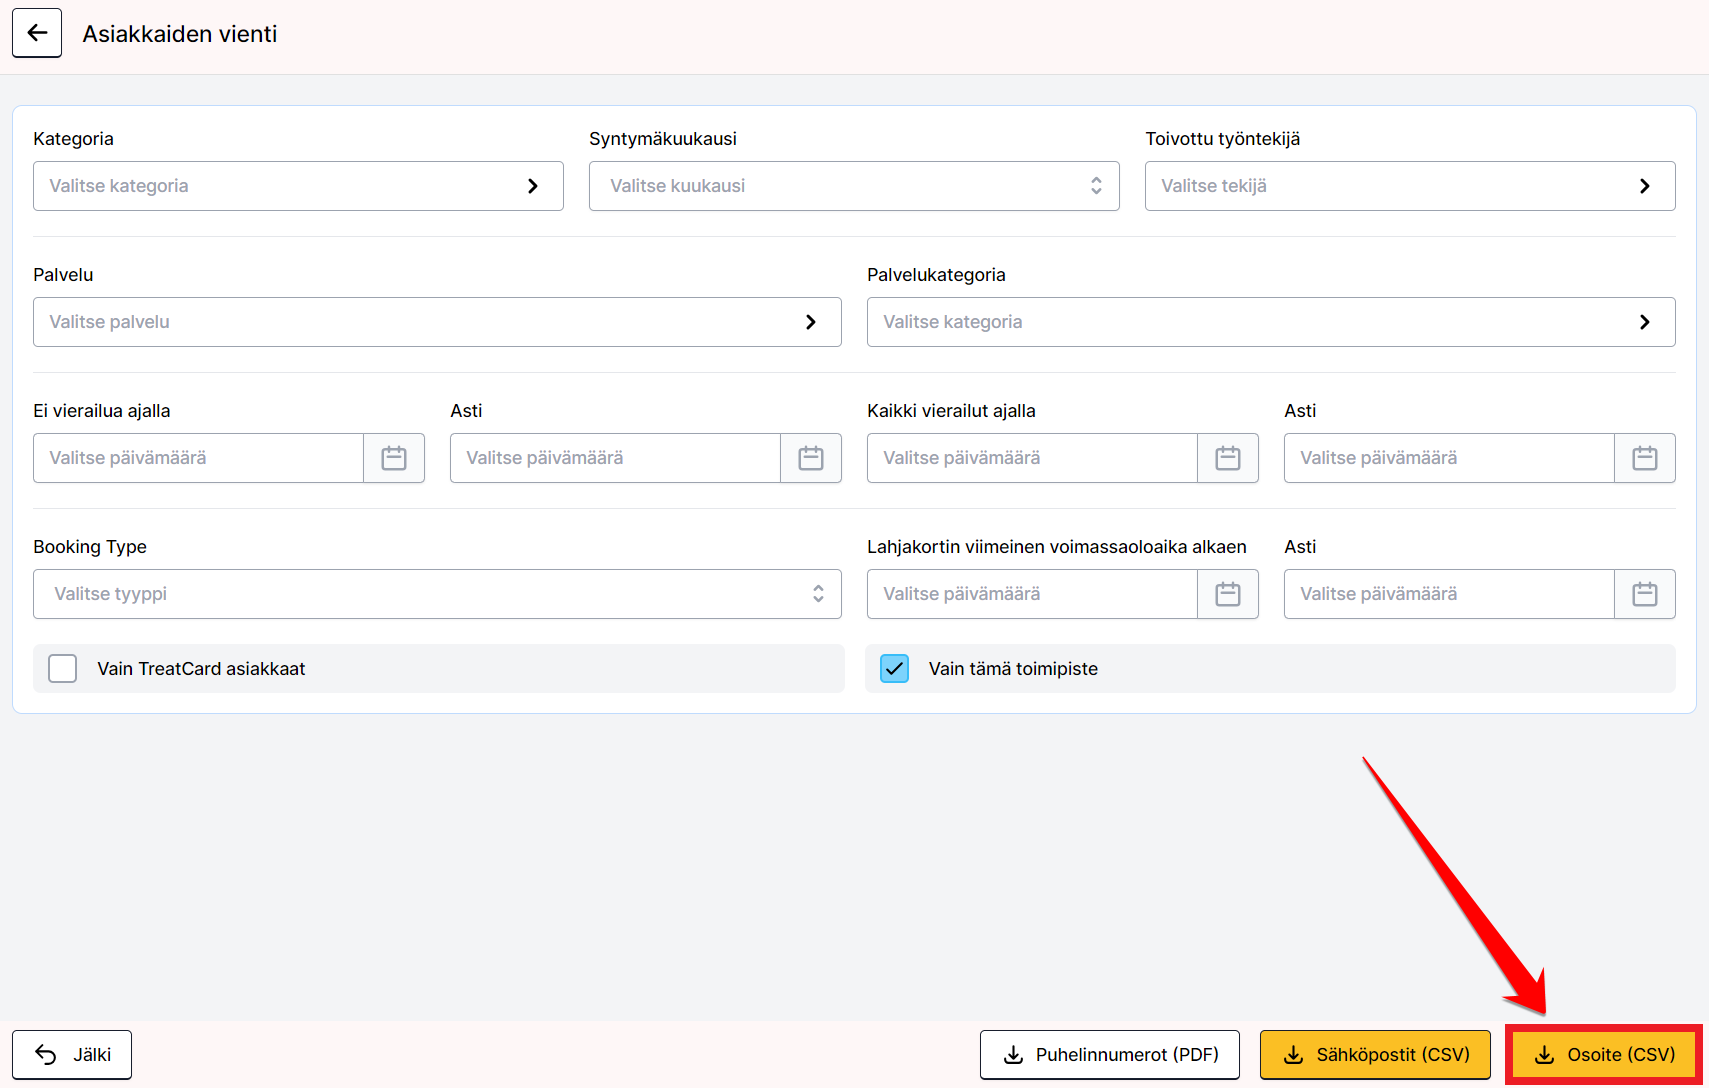Download Sähköpostit (CSV)
The image size is (1709, 1088).
point(1375,1055)
